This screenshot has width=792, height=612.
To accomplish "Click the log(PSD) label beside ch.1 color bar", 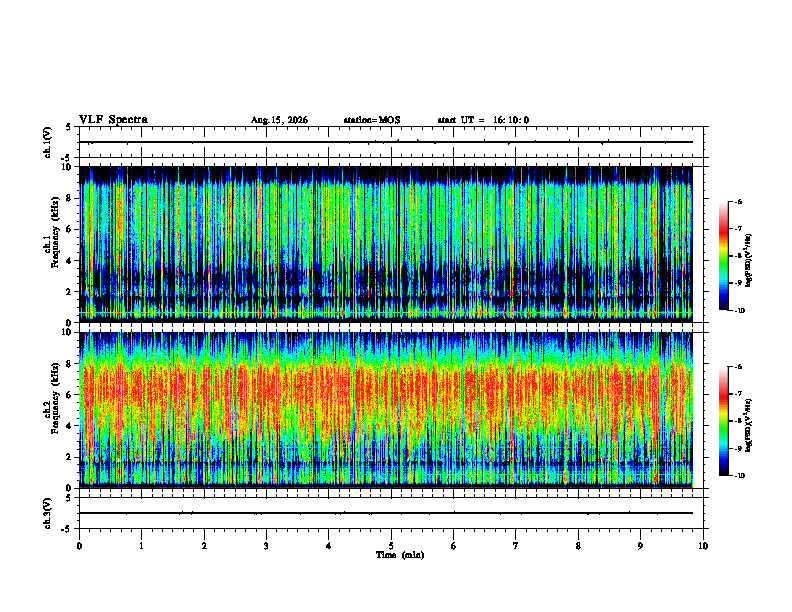I will pyautogui.click(x=749, y=260).
